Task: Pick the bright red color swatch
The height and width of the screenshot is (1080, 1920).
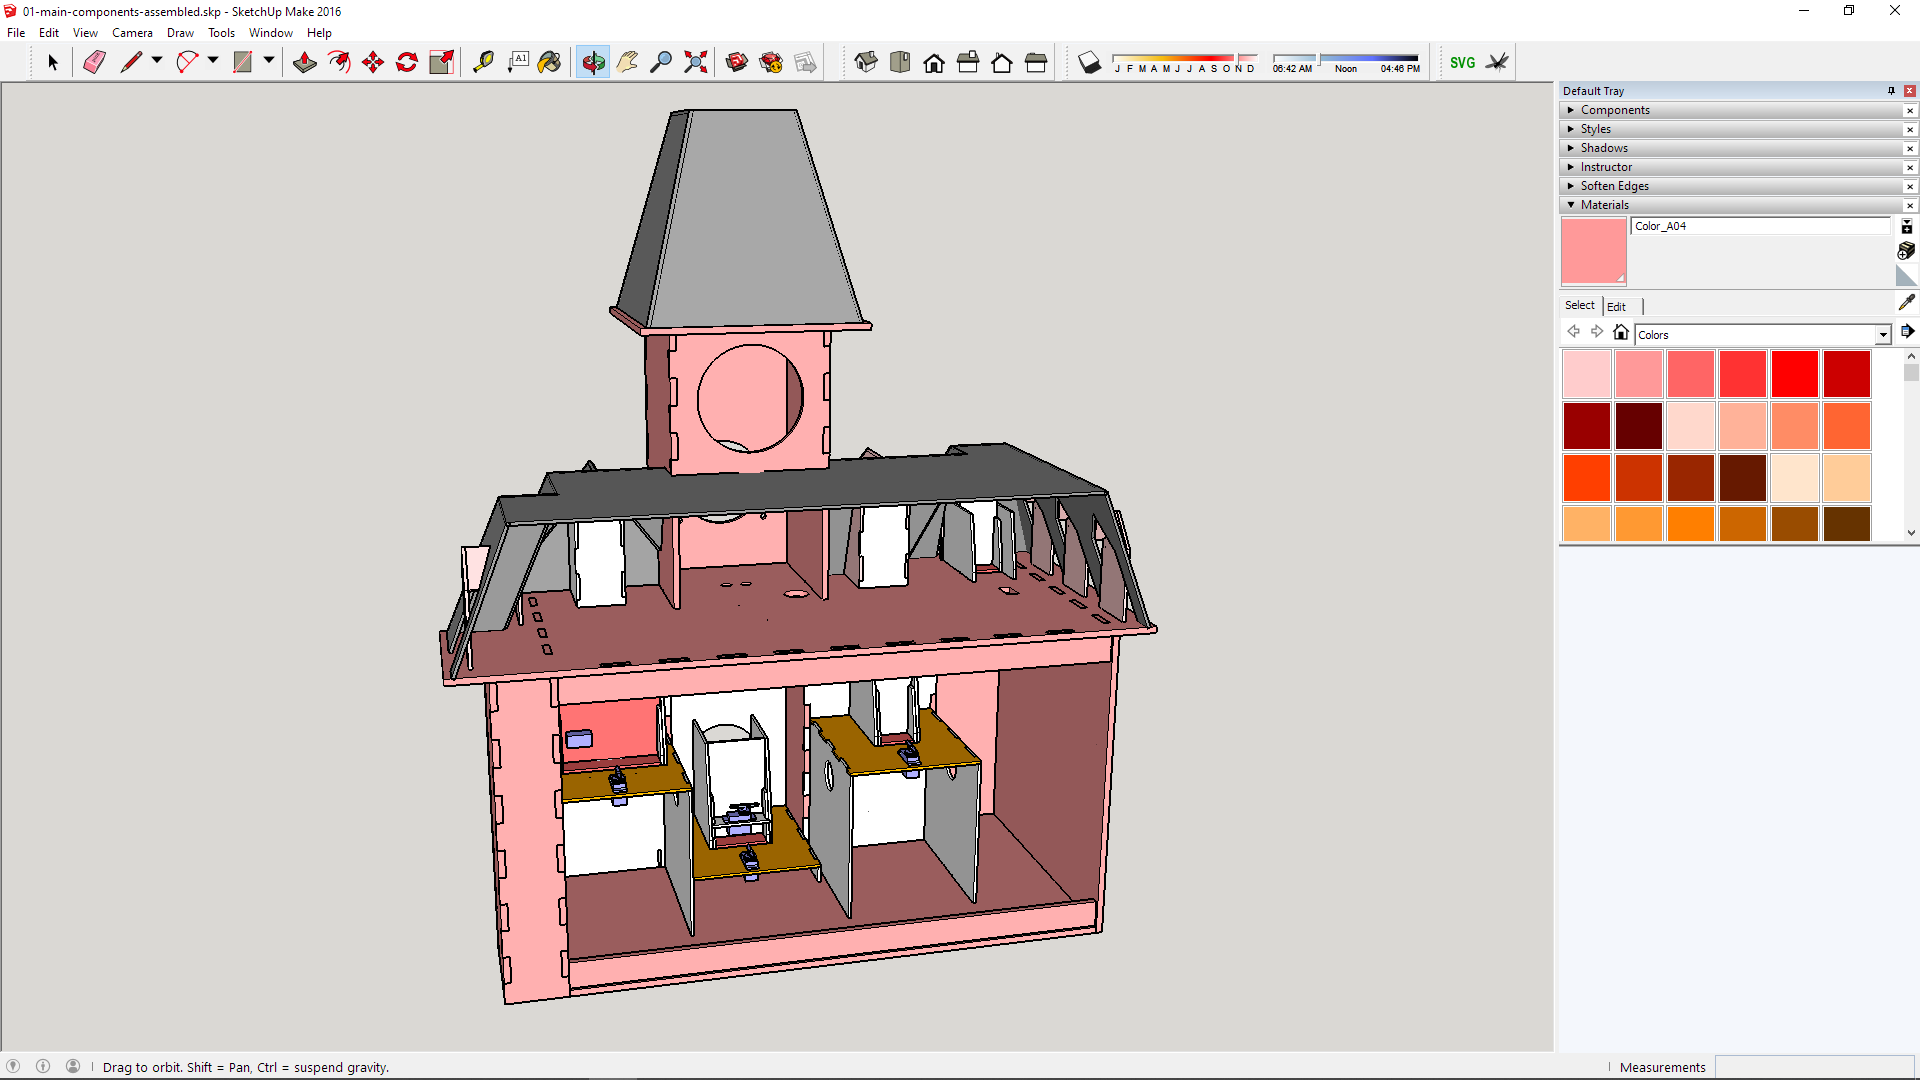Action: [x=1794, y=374]
